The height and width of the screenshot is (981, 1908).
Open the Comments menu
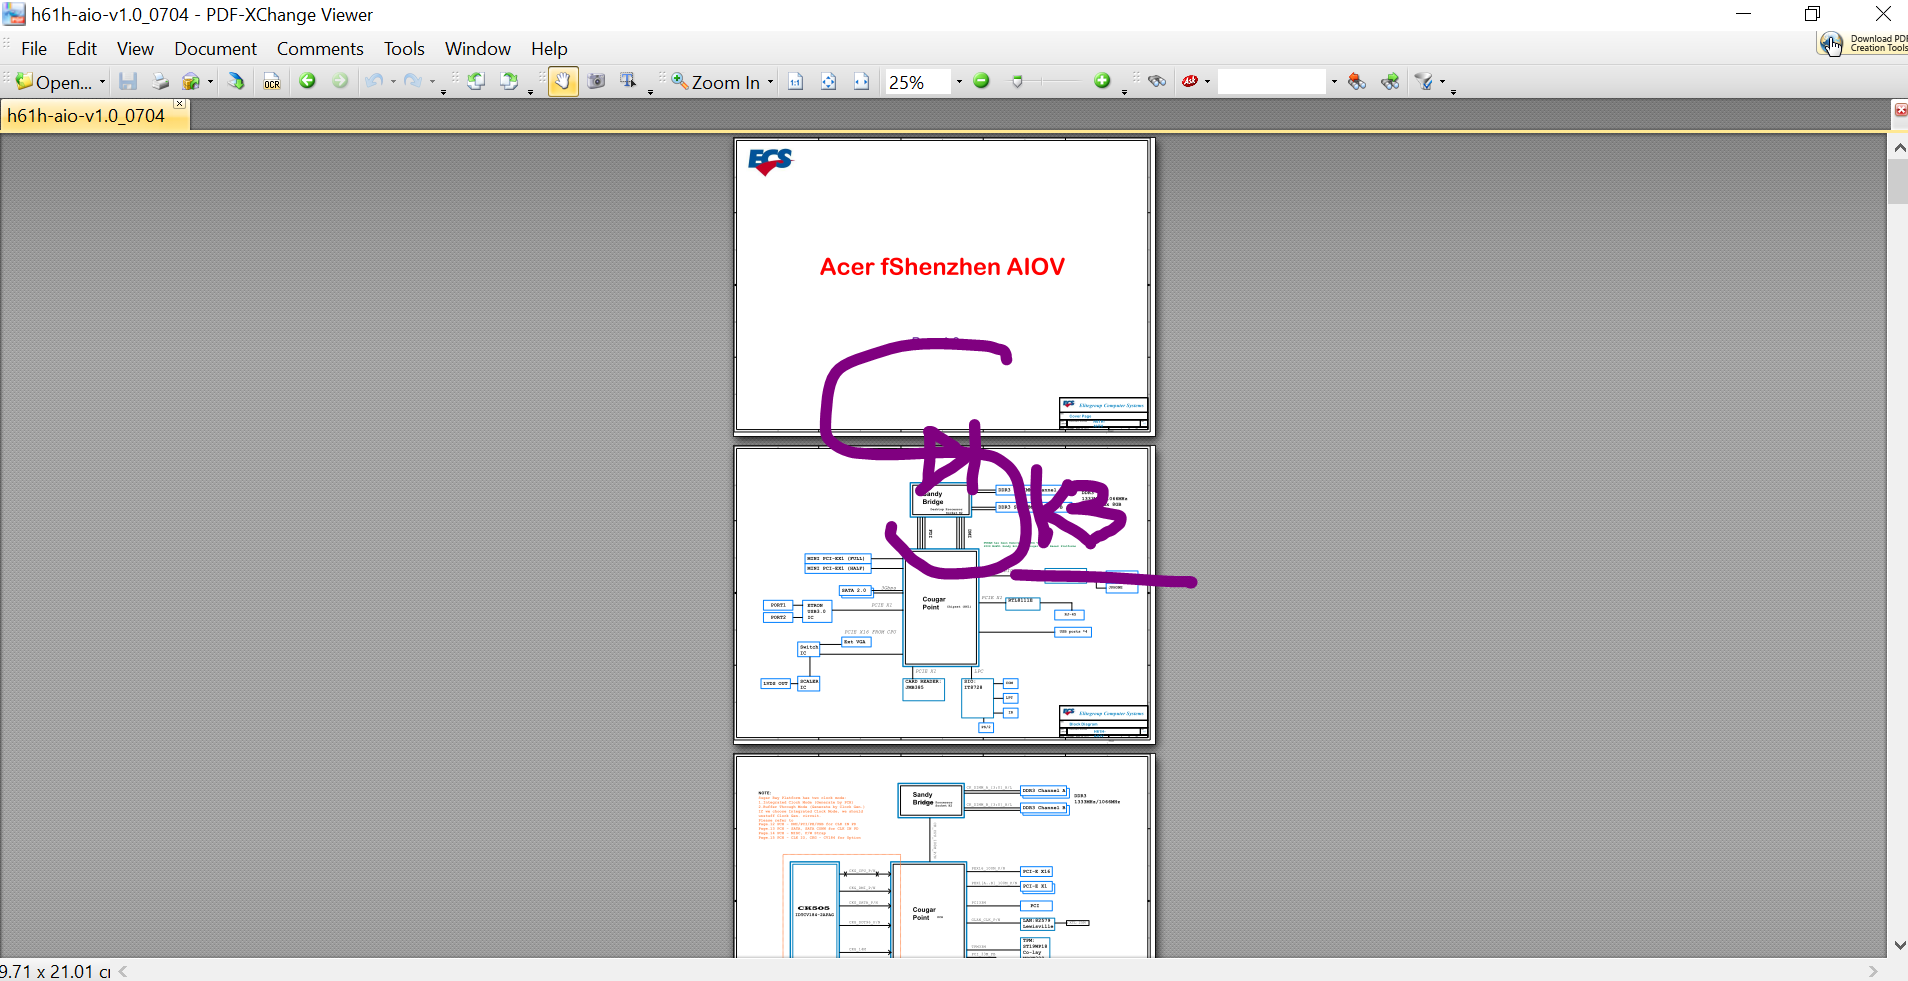pyautogui.click(x=320, y=49)
